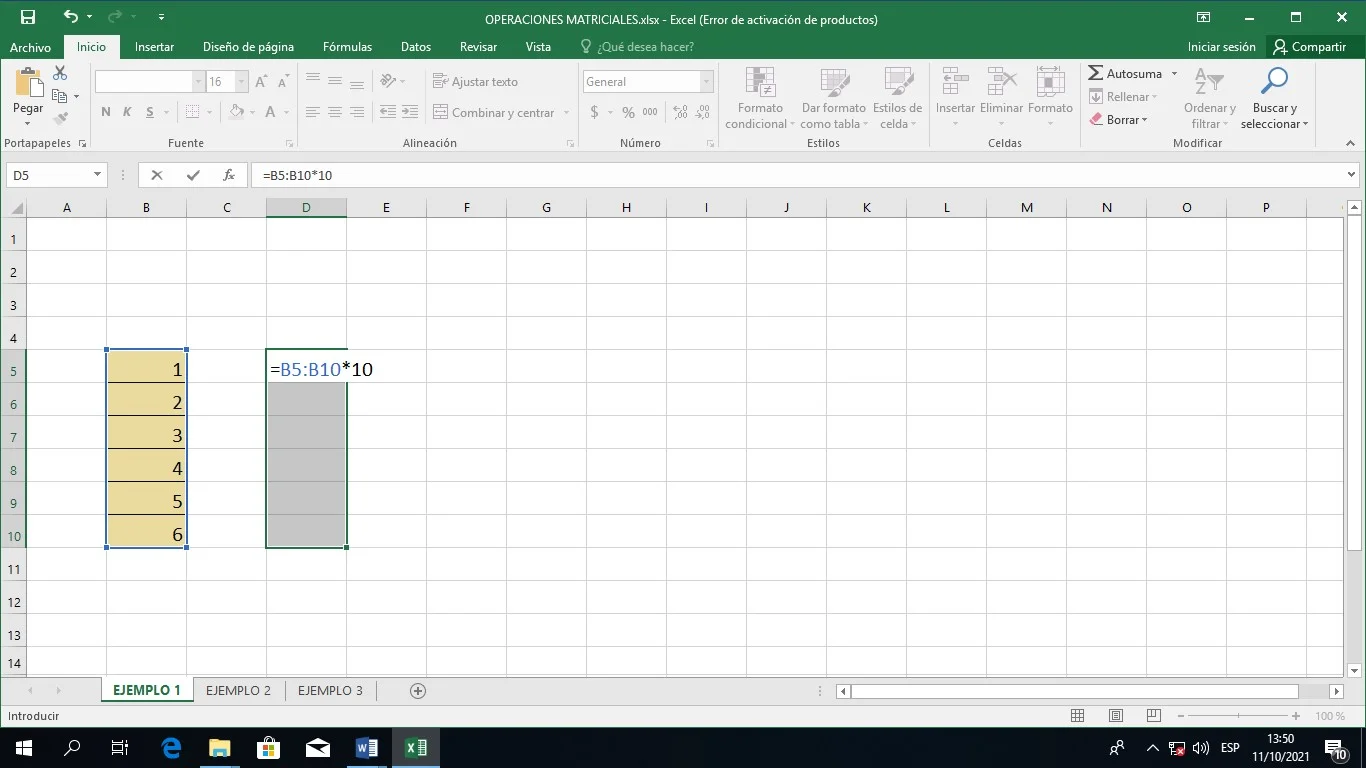Click the decrease indent icon
This screenshot has height=768, width=1366.
click(388, 113)
